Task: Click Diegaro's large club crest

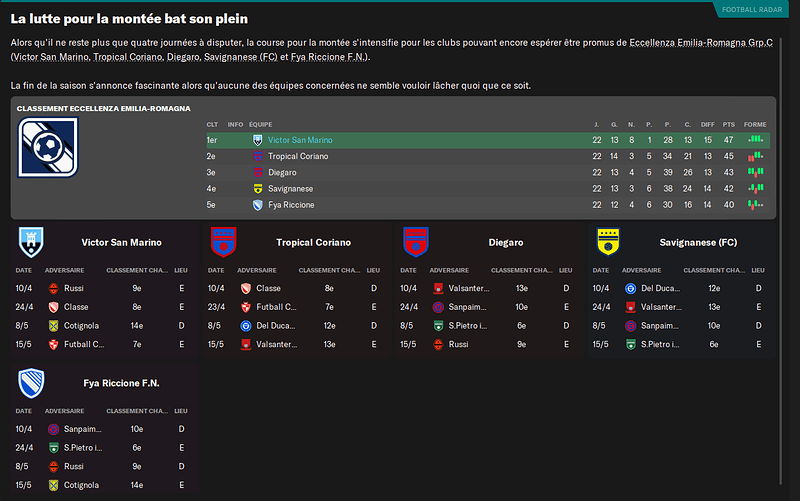Action: tap(416, 242)
